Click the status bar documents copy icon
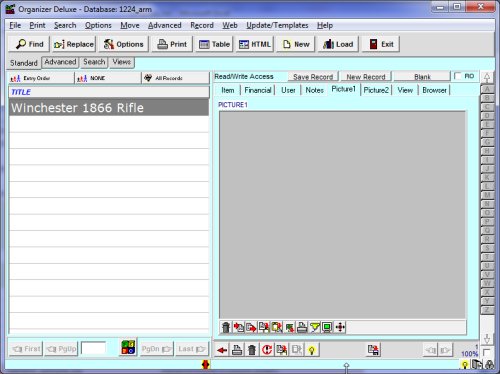This screenshot has height=374, width=500. point(477,365)
